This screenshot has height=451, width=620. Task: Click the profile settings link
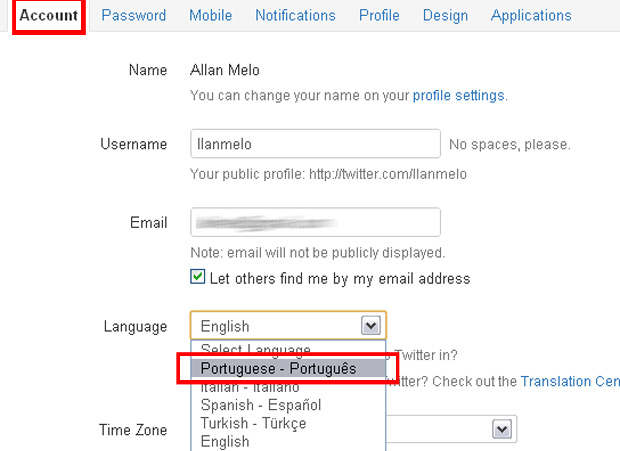(458, 96)
